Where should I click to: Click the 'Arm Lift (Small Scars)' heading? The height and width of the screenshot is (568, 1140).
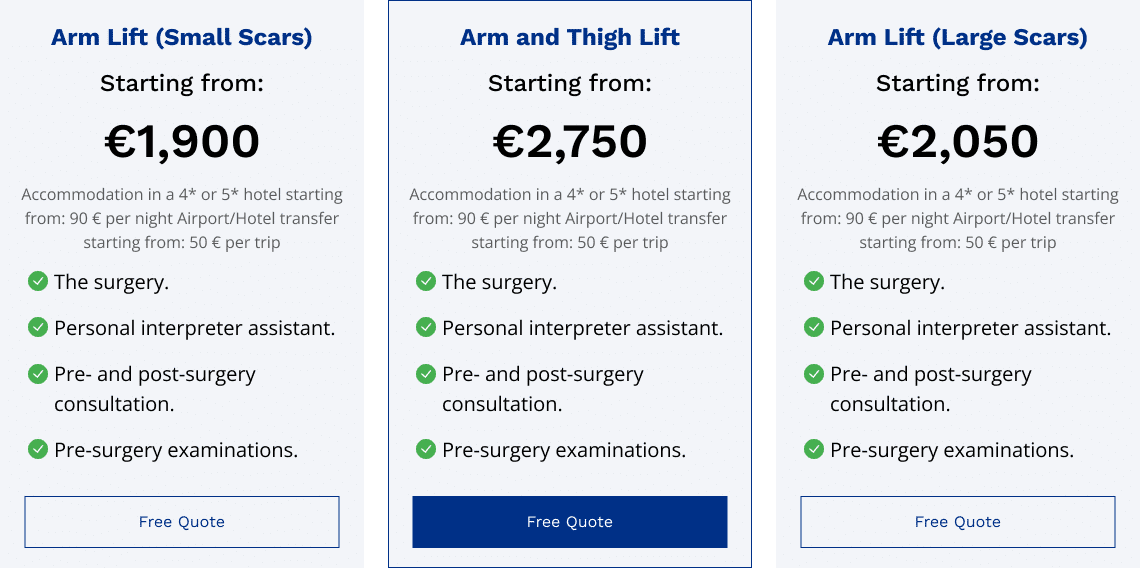(182, 37)
